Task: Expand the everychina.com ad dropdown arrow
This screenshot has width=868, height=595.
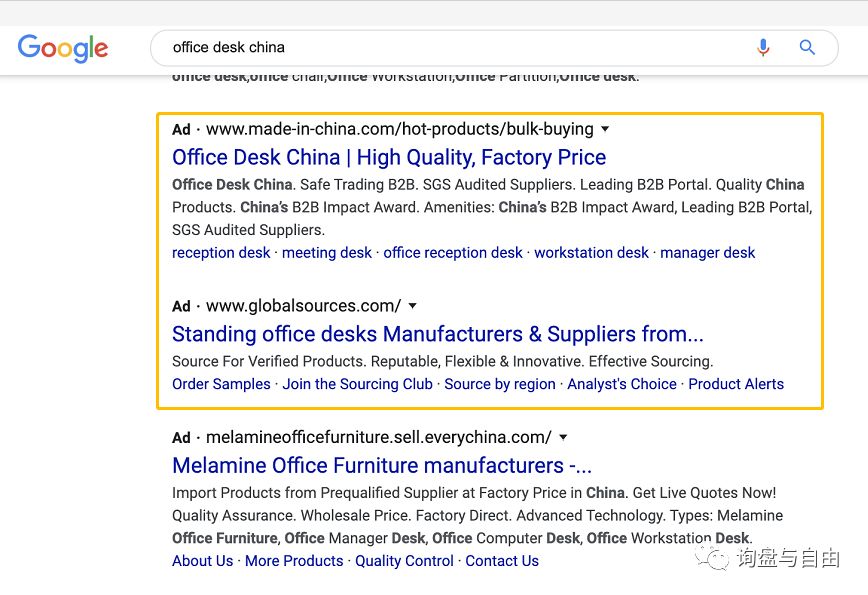Action: 563,437
